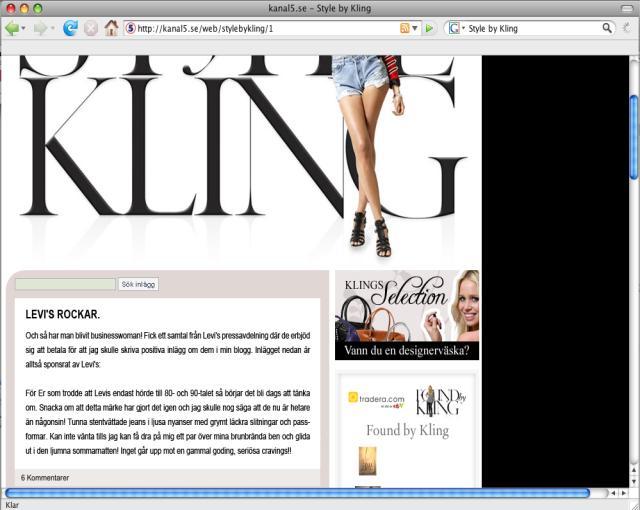The height and width of the screenshot is (510, 640).
Task: Open the Found by Kling heading link
Action: click(x=407, y=430)
